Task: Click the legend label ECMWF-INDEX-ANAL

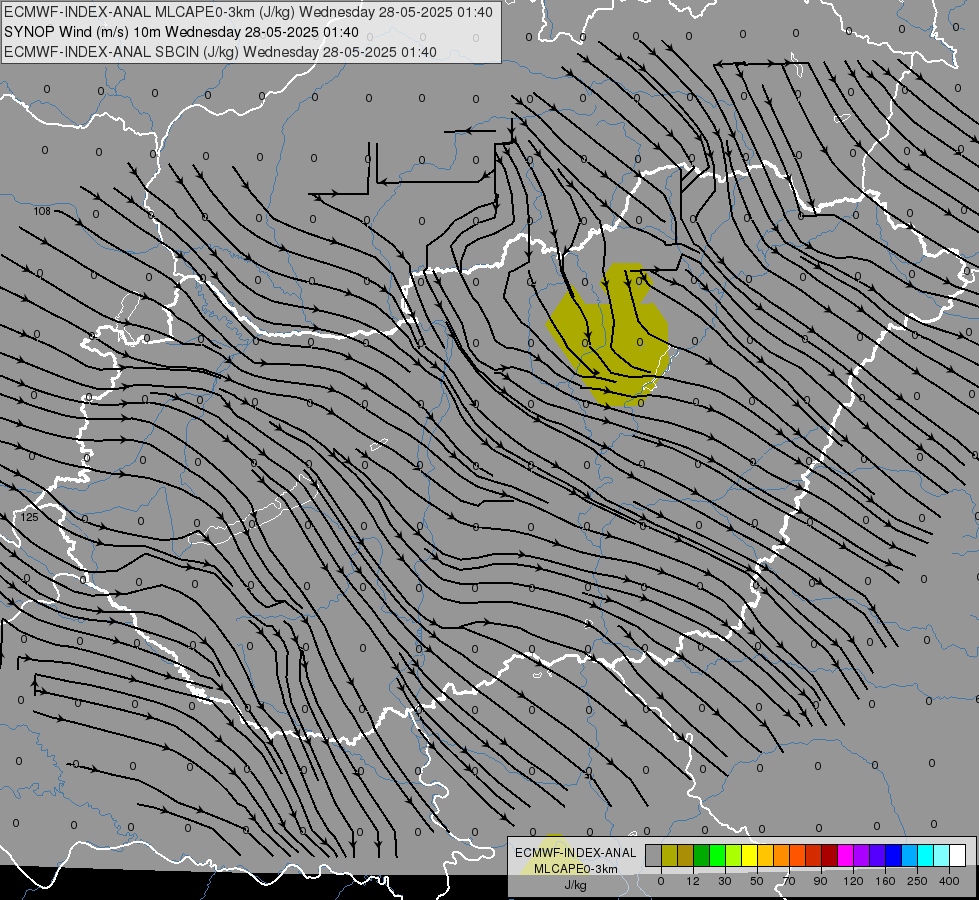Action: (575, 853)
